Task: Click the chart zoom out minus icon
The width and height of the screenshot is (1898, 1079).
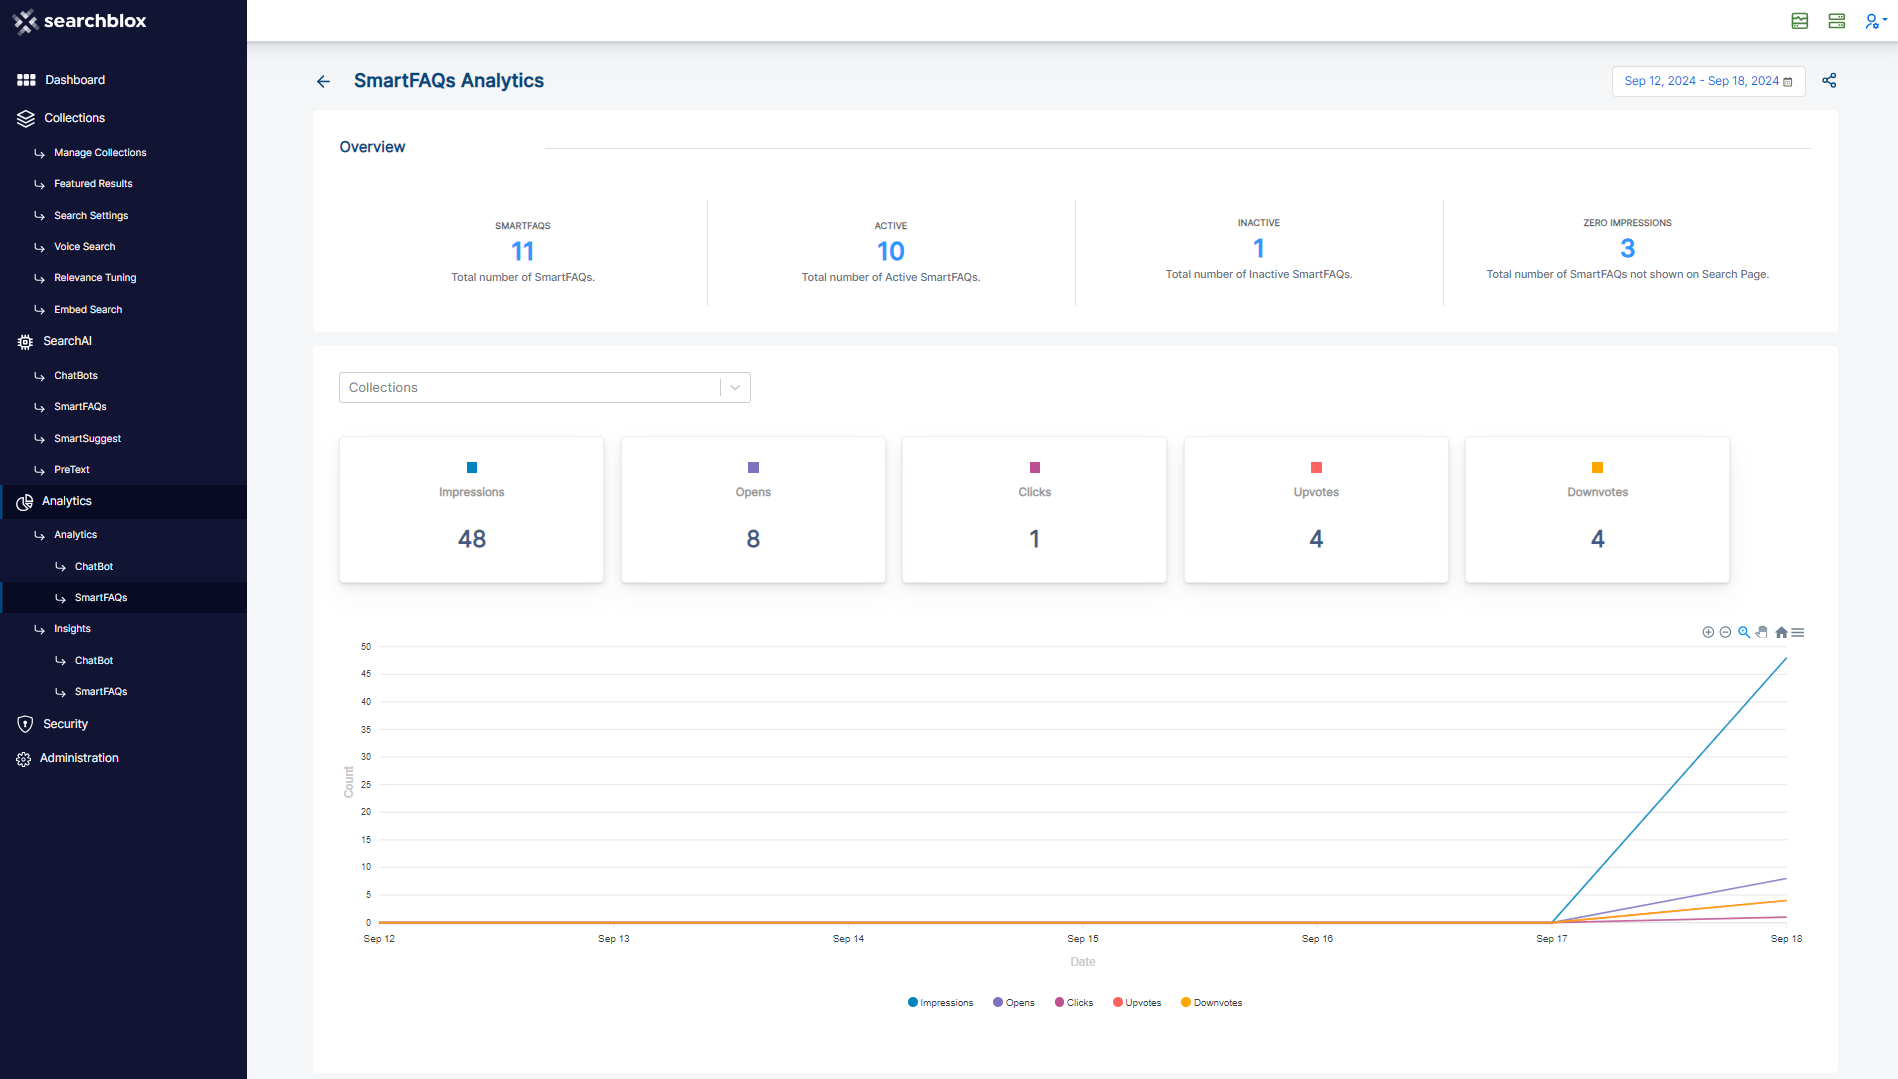Action: coord(1725,632)
